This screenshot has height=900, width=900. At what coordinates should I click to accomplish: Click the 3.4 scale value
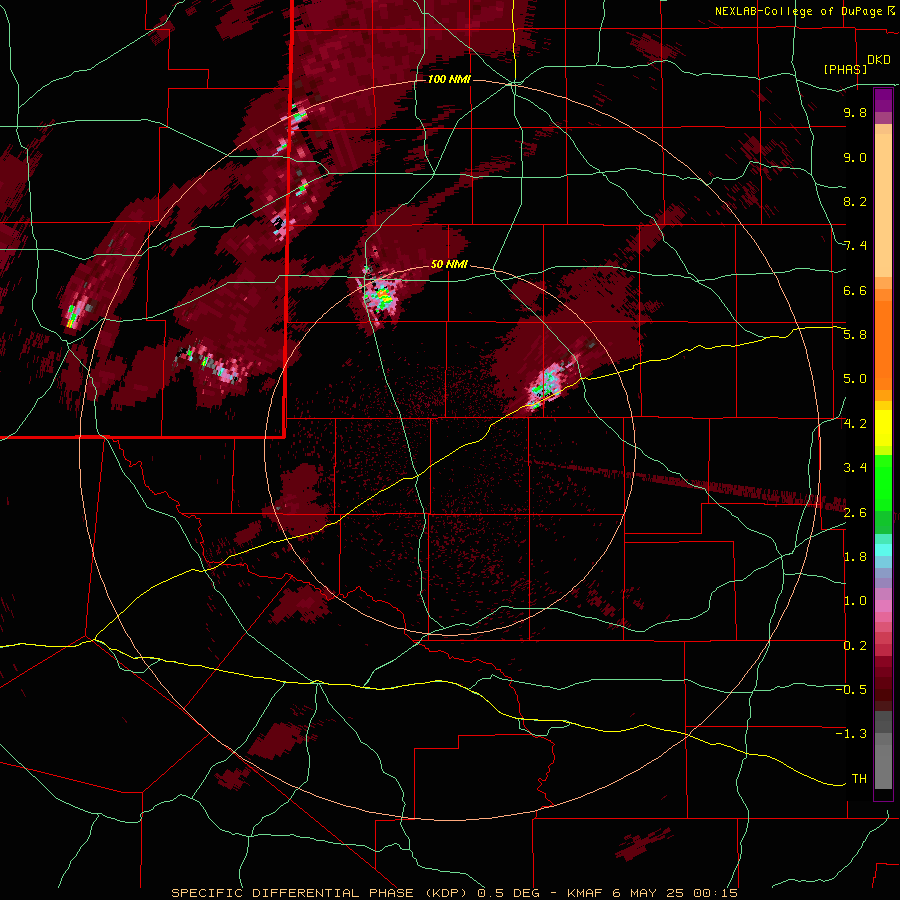[x=855, y=468]
